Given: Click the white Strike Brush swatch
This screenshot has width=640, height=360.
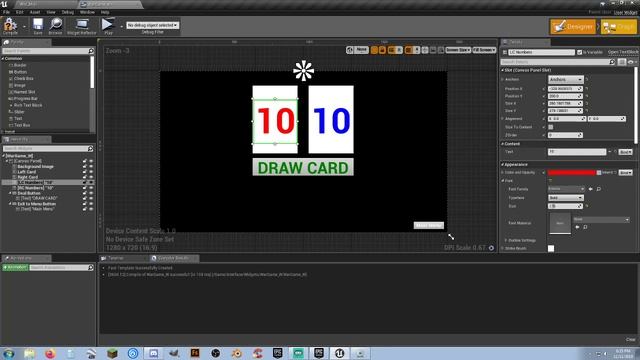Looking at the screenshot, I should [551, 248].
